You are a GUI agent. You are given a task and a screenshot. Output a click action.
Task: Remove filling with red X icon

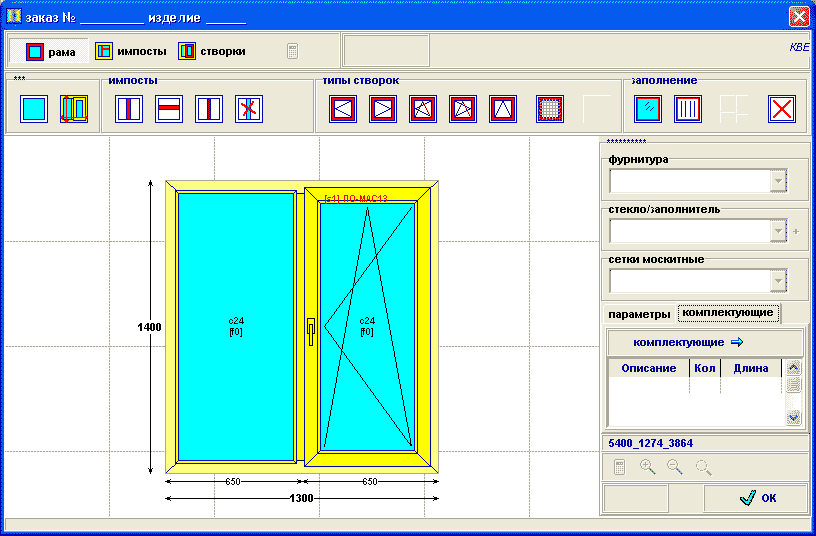[x=782, y=109]
